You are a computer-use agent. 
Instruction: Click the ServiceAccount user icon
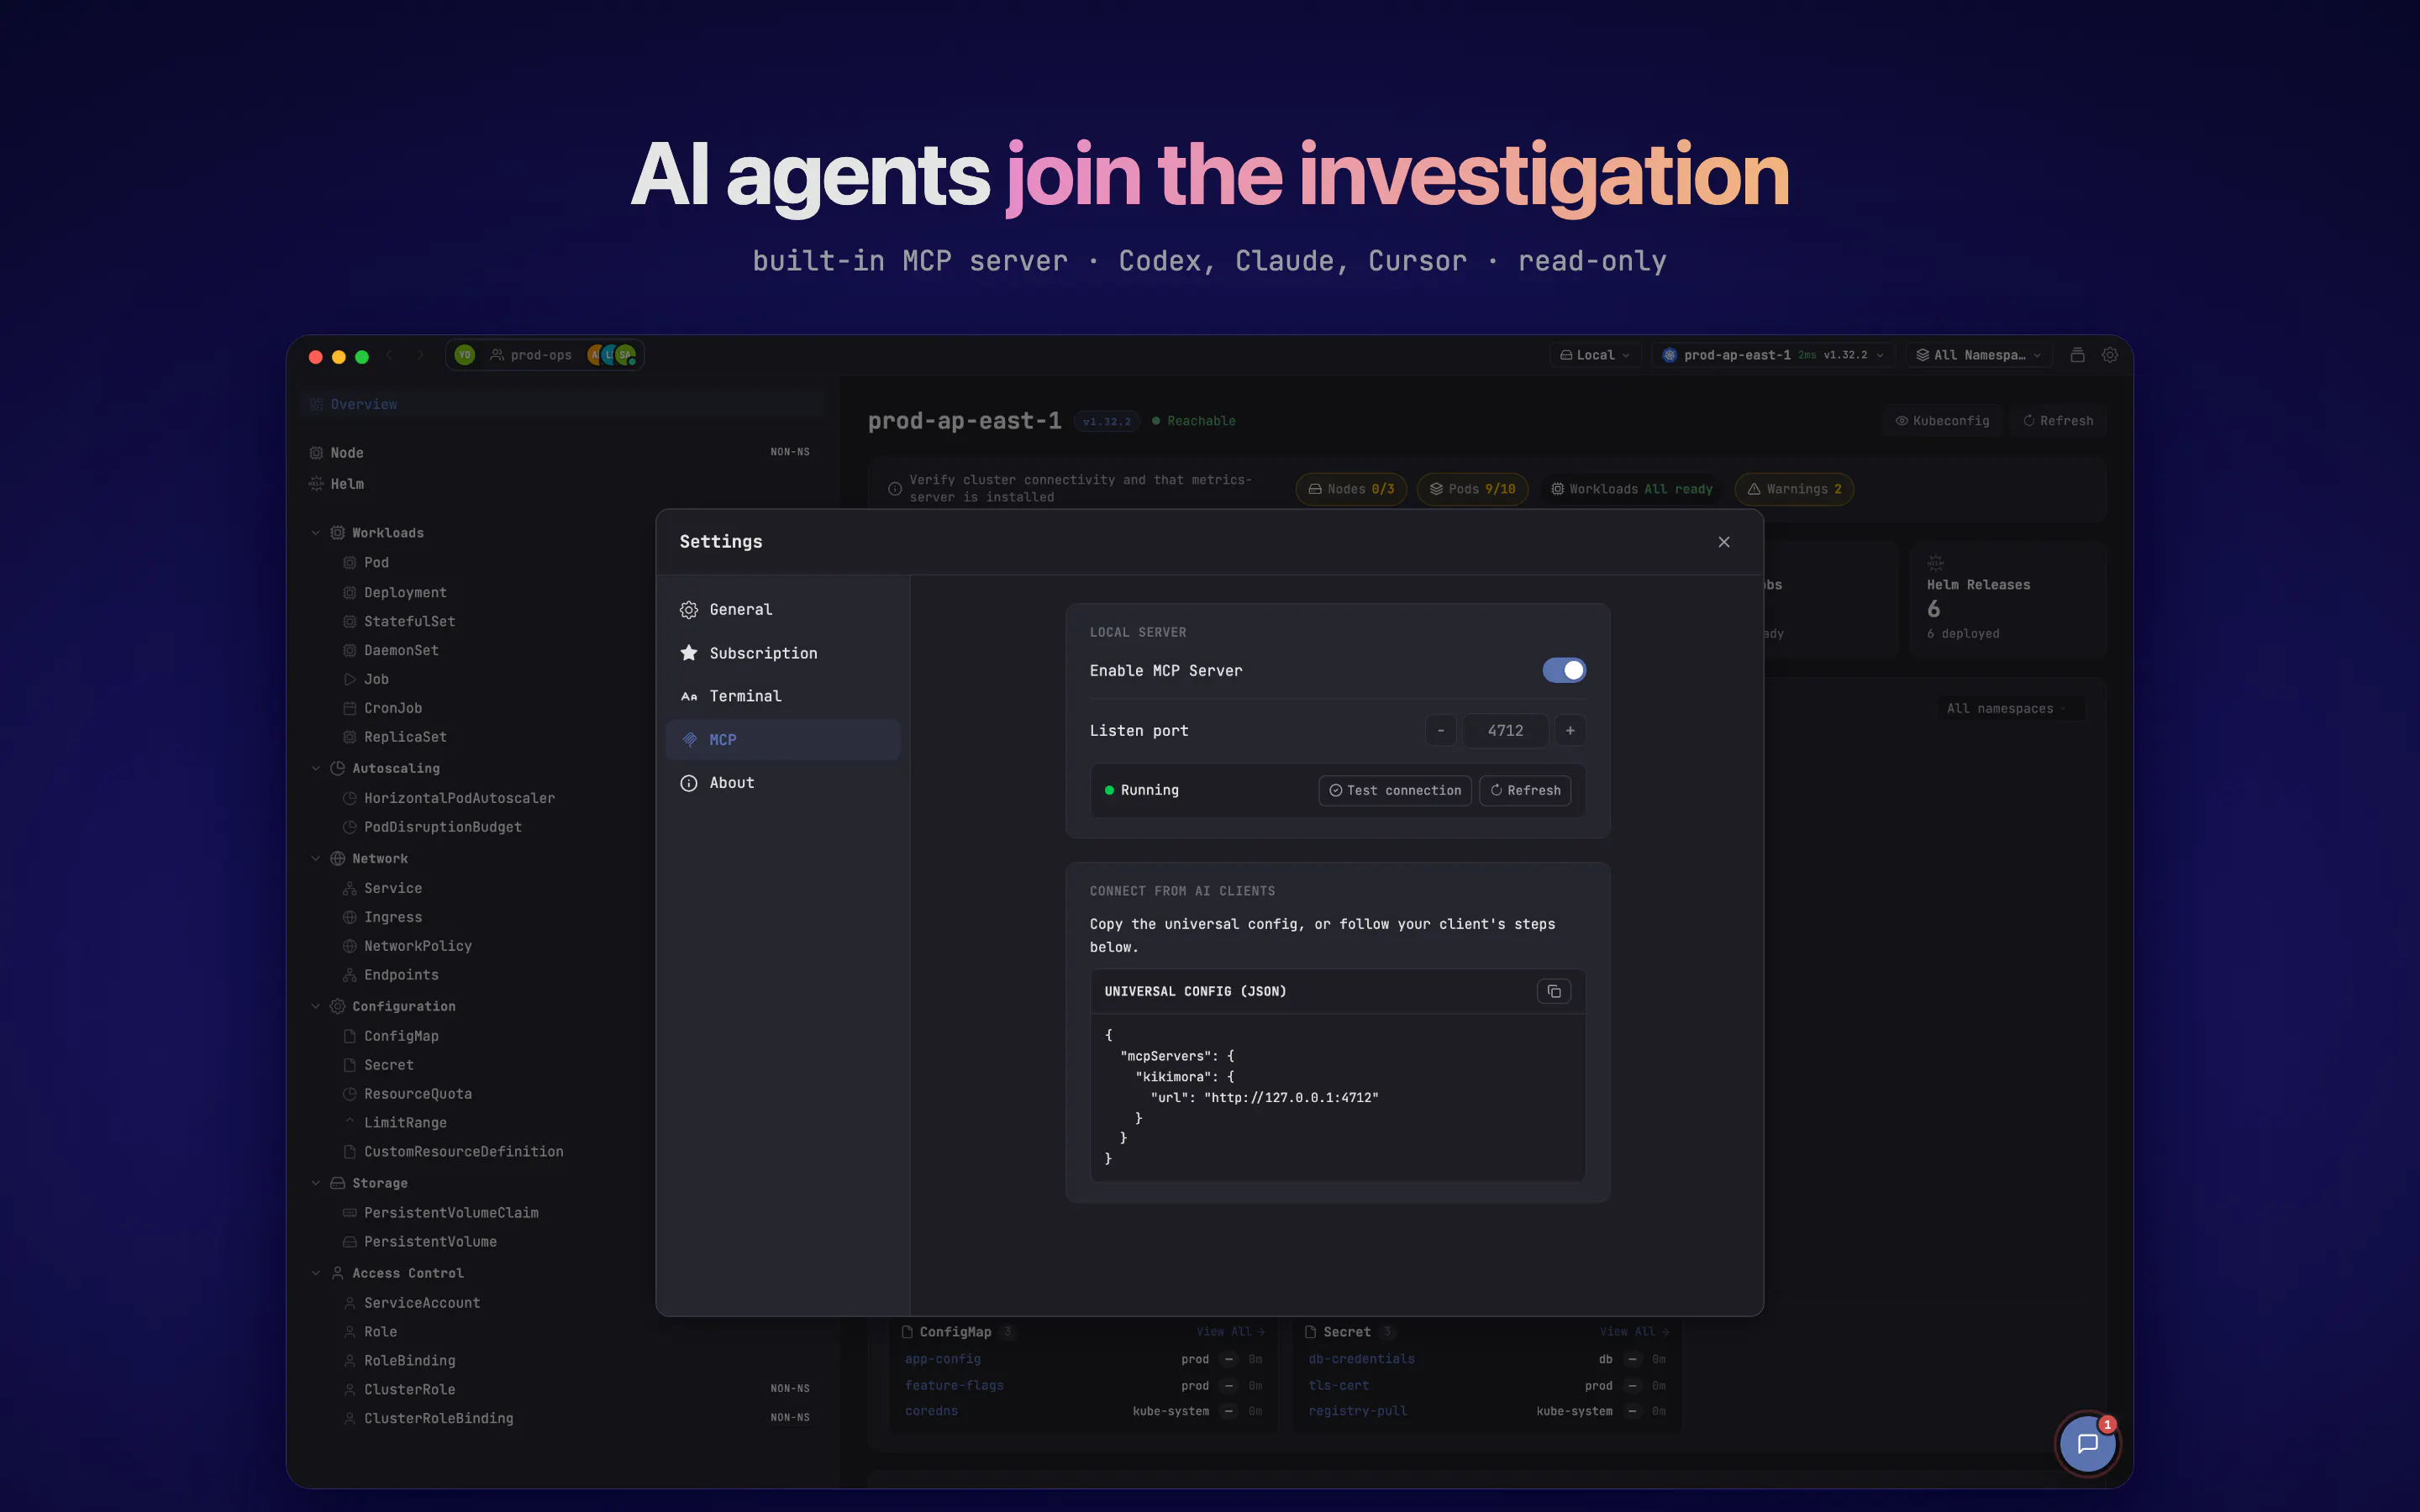(350, 1303)
